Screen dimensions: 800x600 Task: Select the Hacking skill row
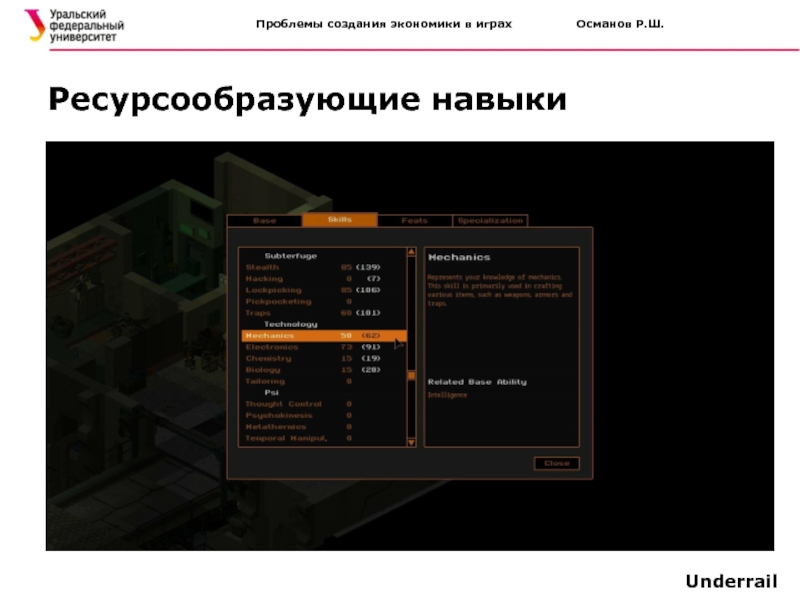(323, 279)
